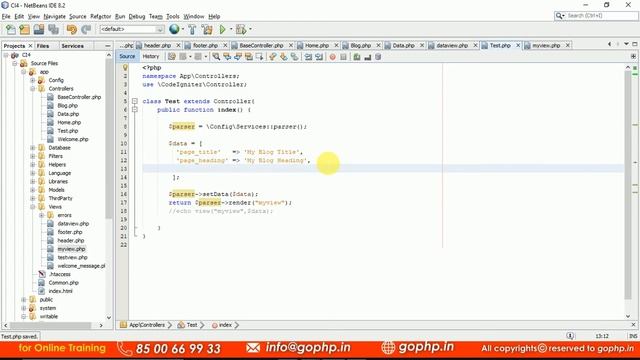Open the File menu
640x360 pixels.
(x=6, y=16)
